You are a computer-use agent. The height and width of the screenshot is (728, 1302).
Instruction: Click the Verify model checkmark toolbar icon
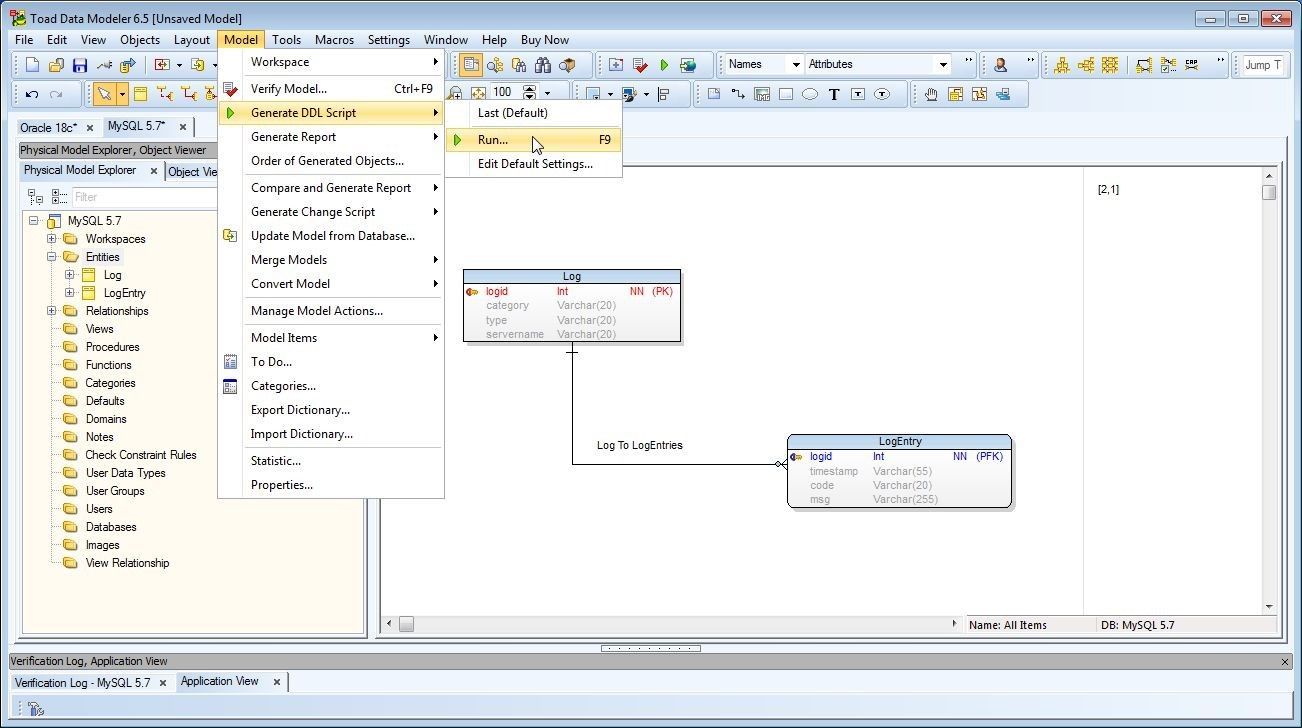point(640,65)
